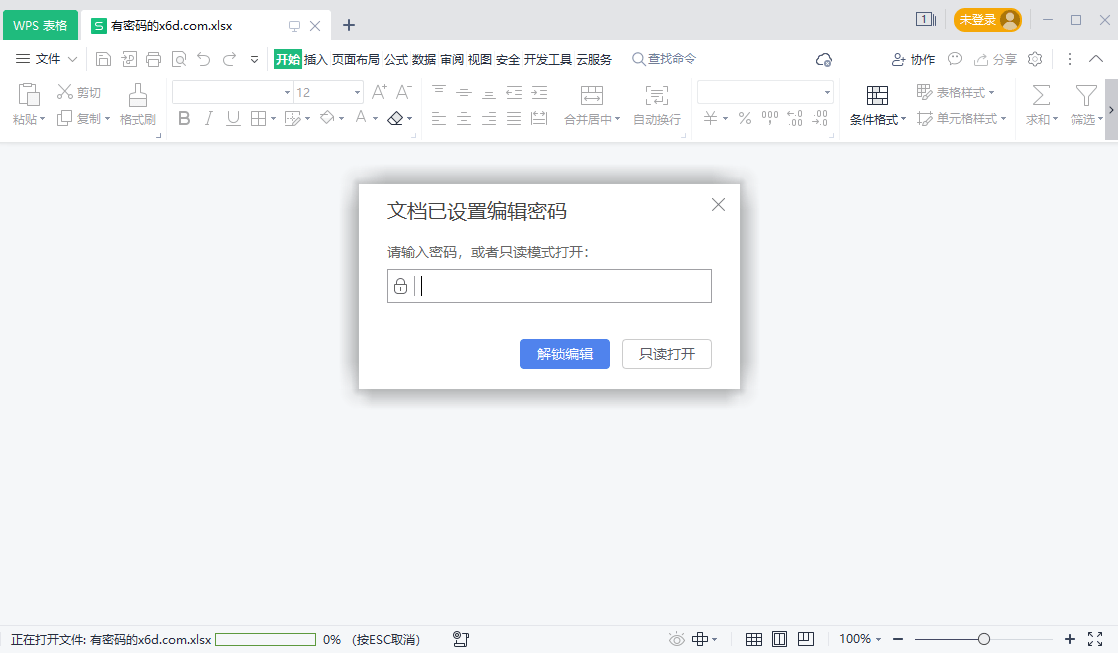This screenshot has height=653, width=1118.
Task: Click the Cut (剪切) scissors icon
Action: tap(65, 92)
